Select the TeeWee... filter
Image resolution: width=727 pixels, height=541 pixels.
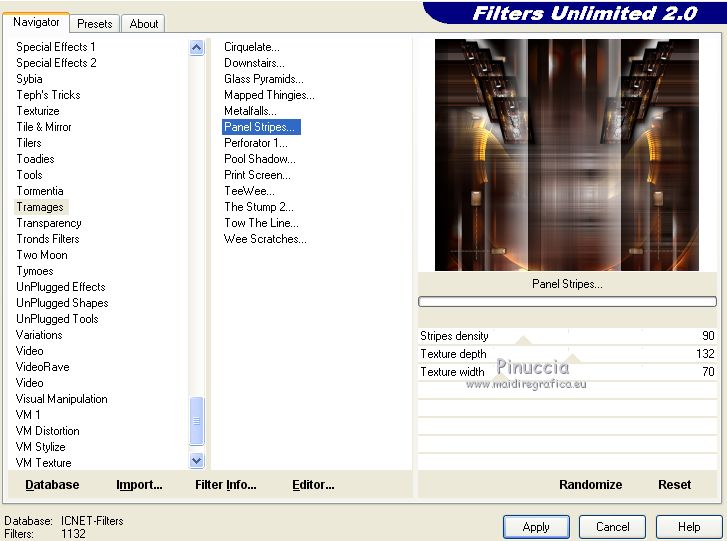[249, 191]
